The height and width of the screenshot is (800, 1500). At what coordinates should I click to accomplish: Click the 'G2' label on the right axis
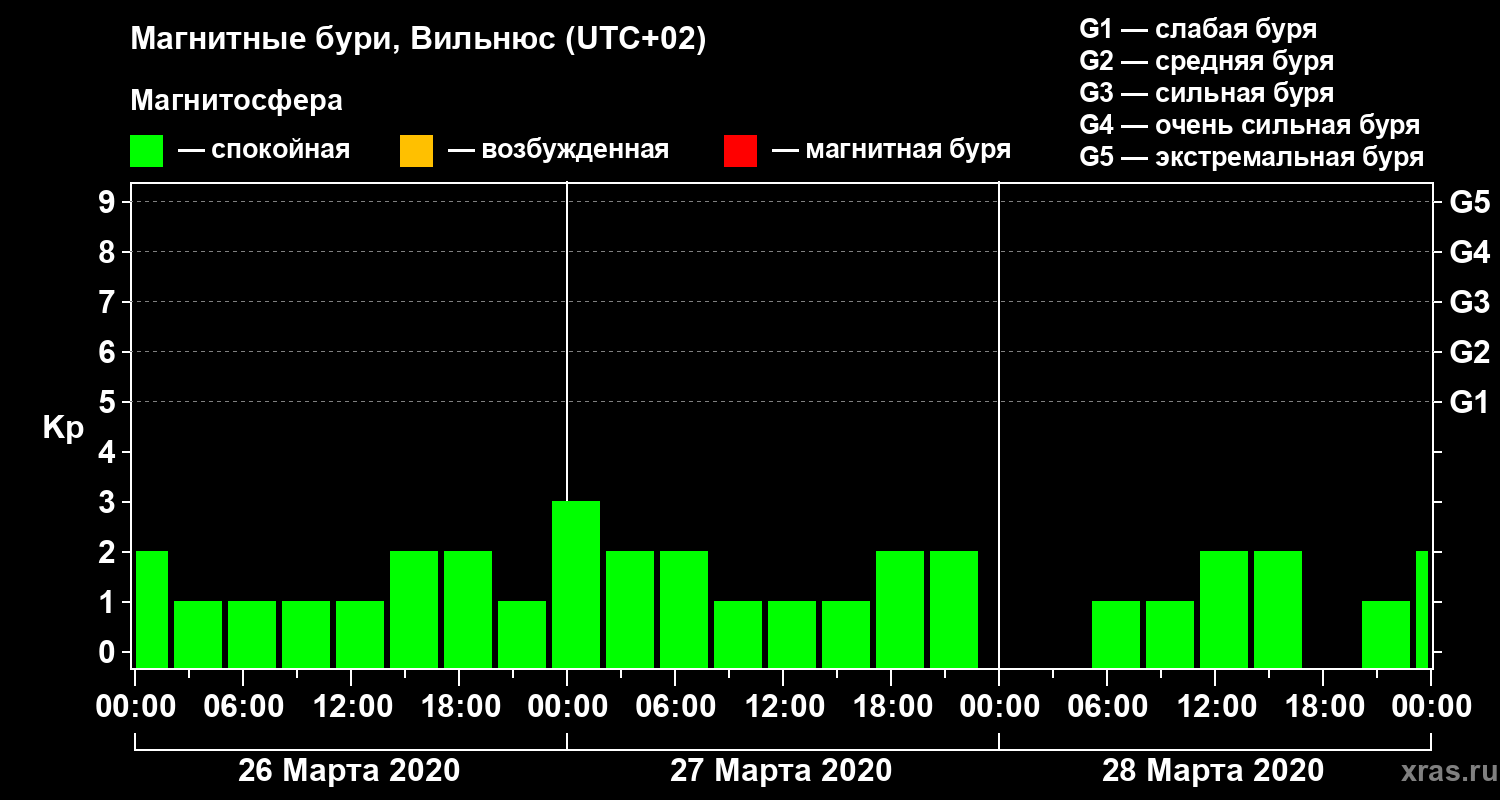[x=1469, y=352]
